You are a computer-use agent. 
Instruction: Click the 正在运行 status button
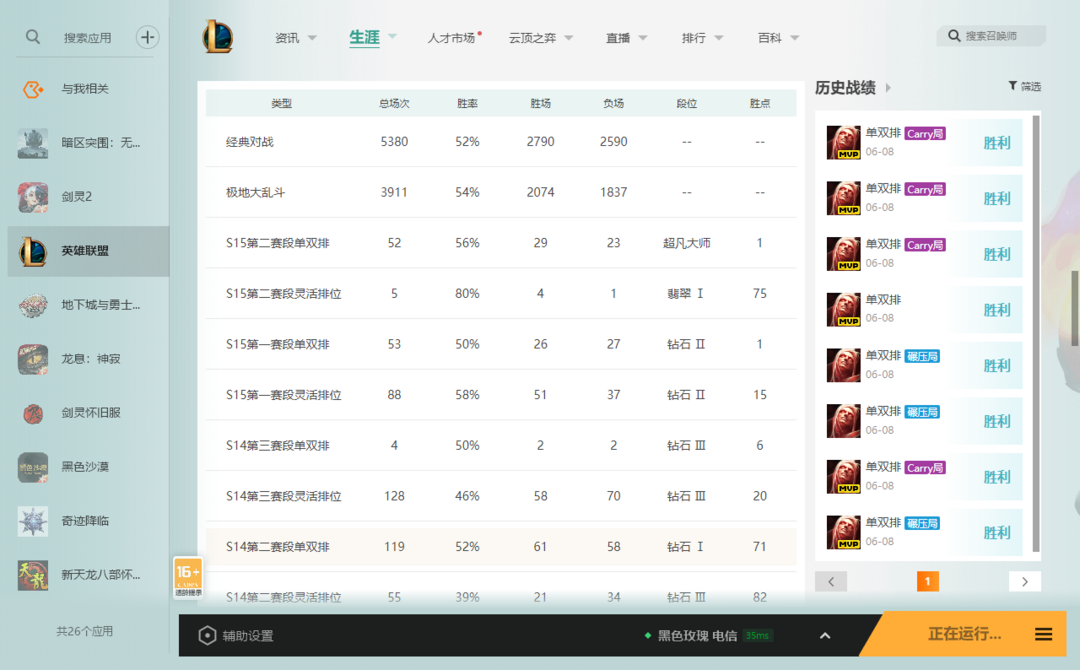point(964,634)
